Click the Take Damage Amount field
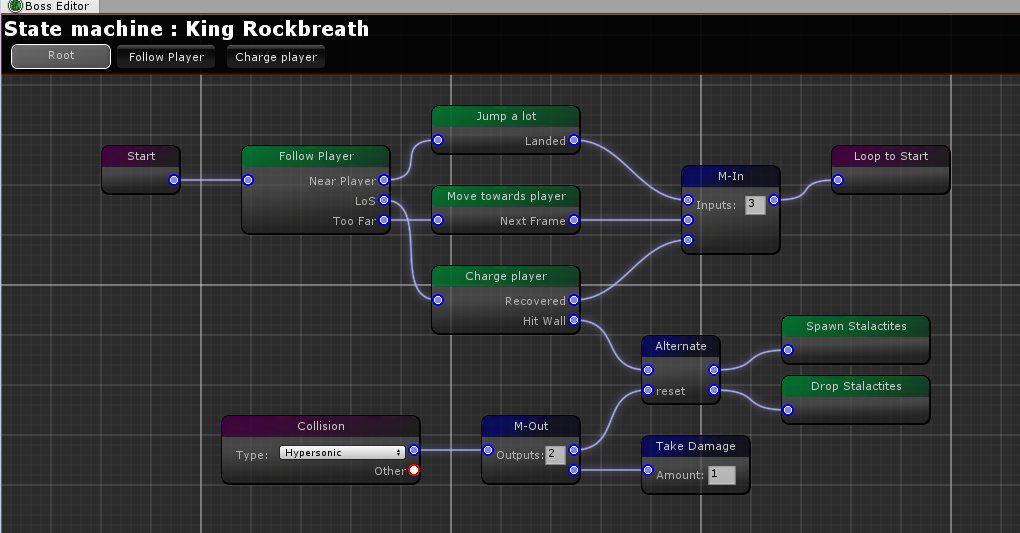 pos(721,475)
